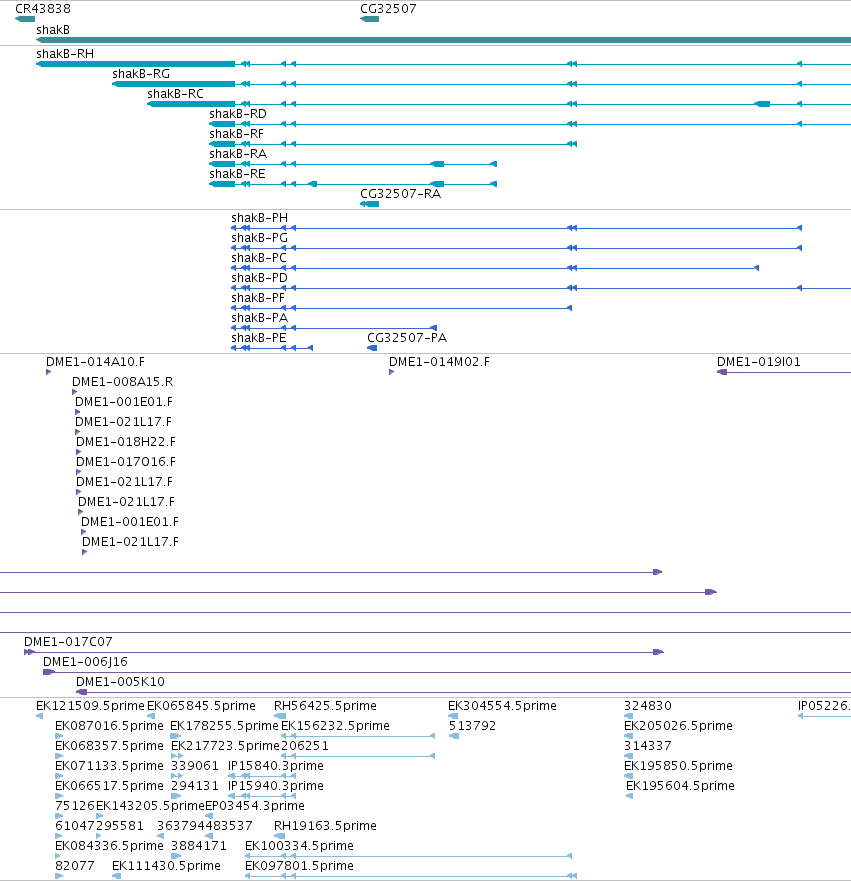Select the EK217723.5prime EST label
The height and width of the screenshot is (881, 851).
tap(225, 746)
